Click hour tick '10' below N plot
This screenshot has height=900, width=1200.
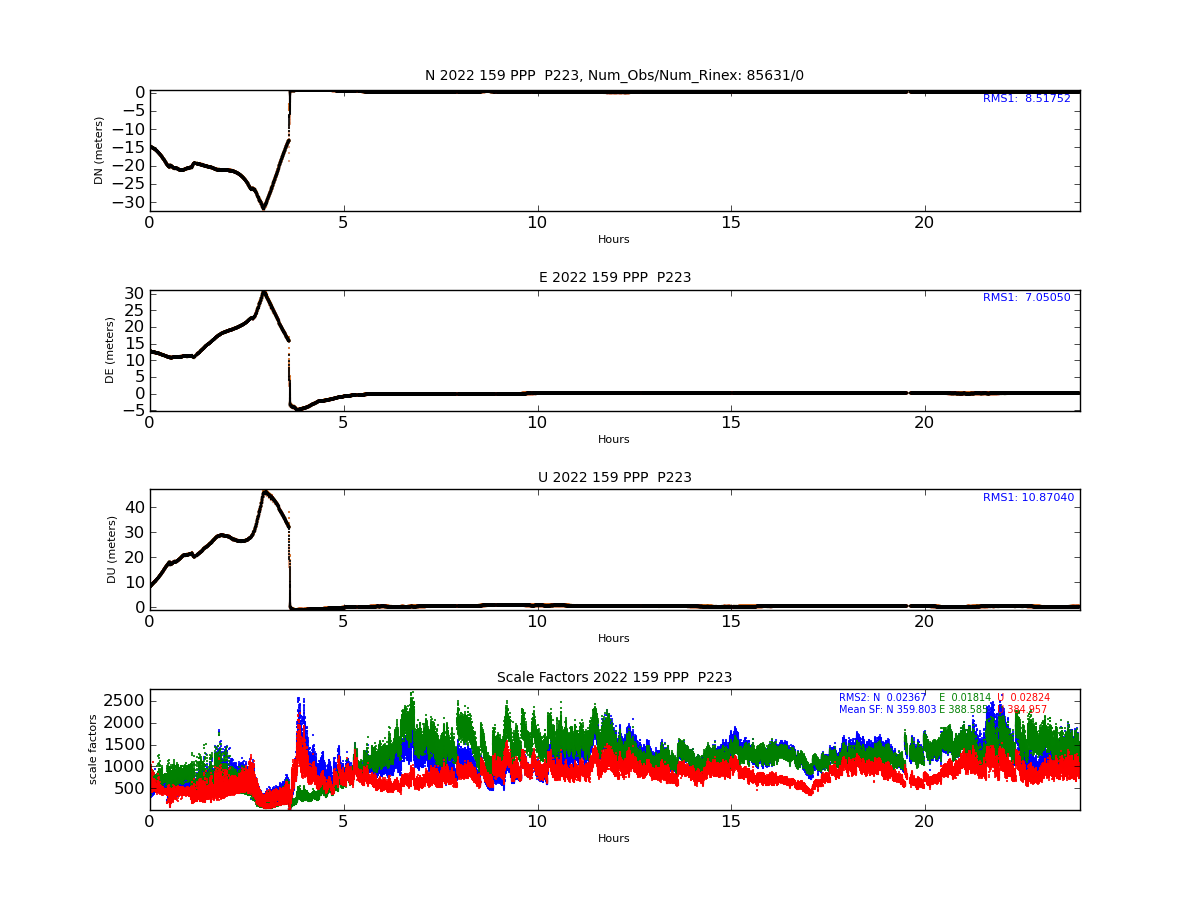pyautogui.click(x=537, y=223)
